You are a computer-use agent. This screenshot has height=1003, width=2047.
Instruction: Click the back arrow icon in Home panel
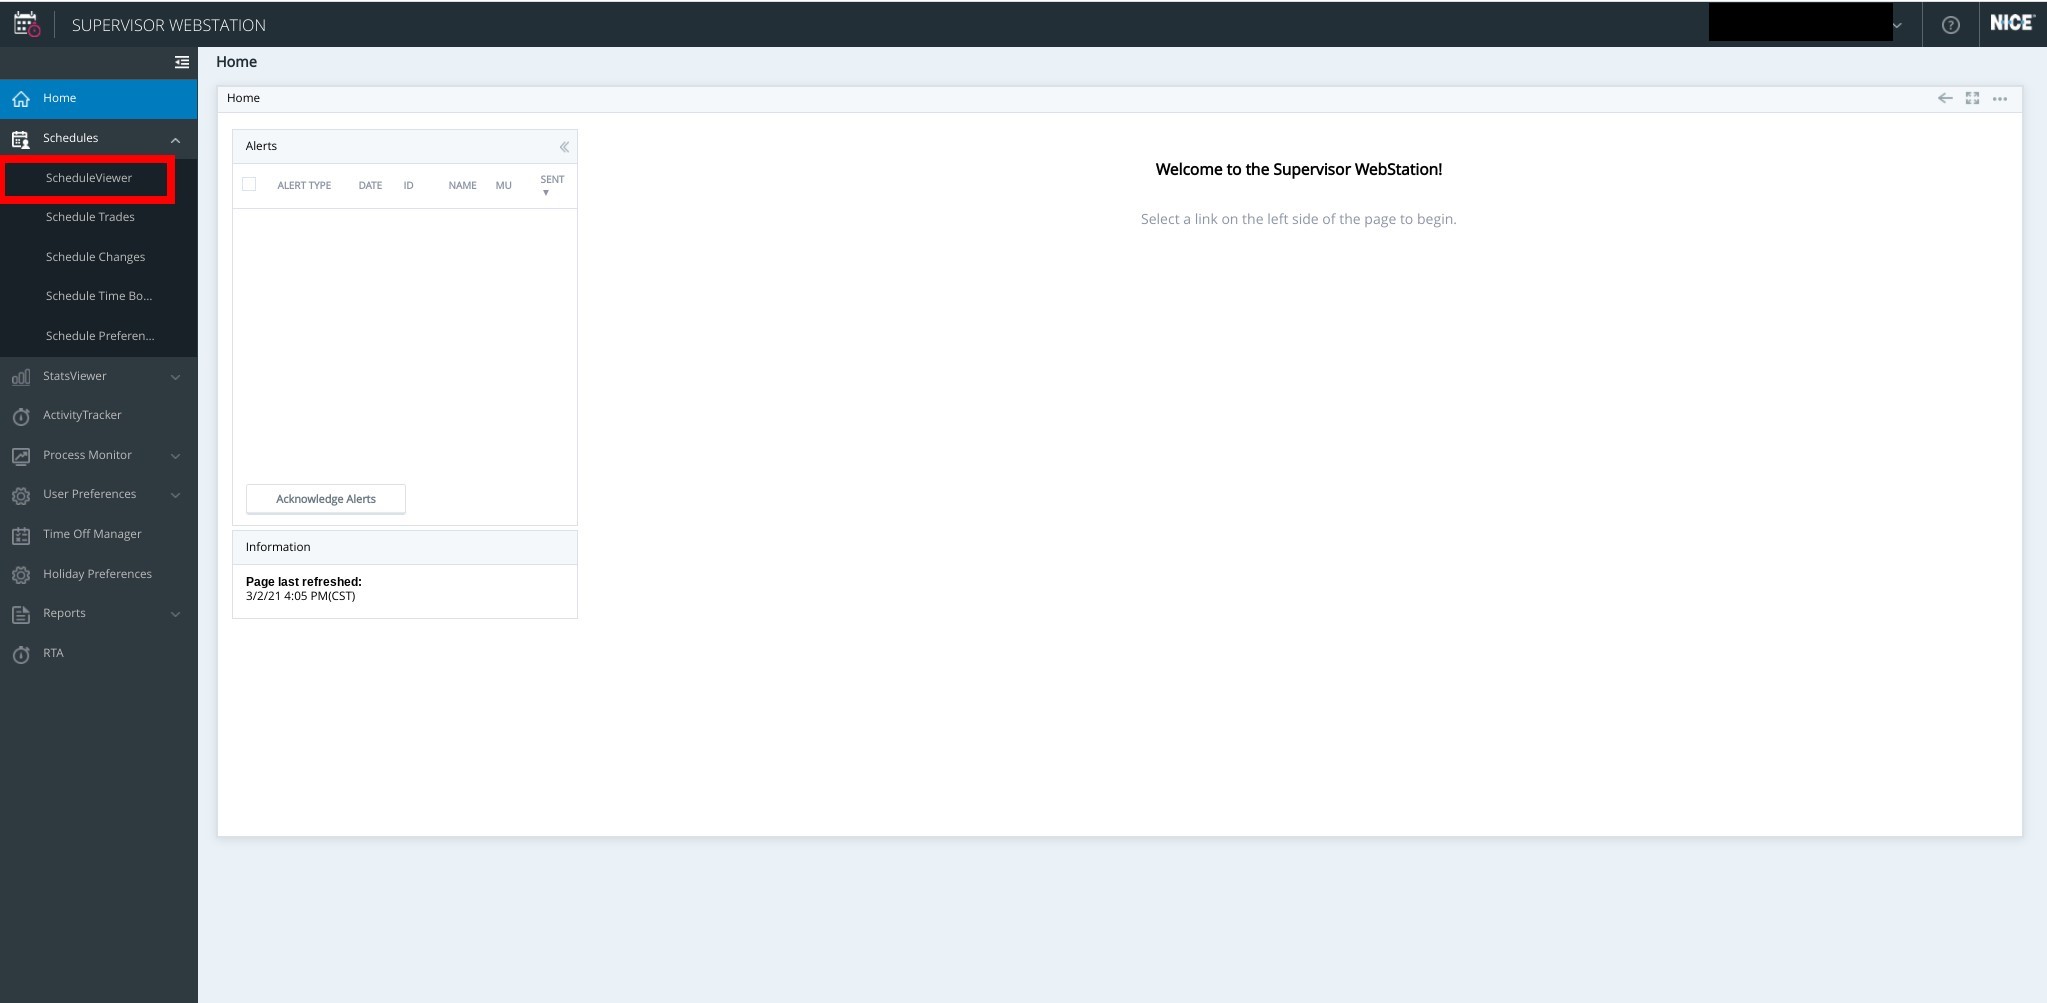[1945, 98]
